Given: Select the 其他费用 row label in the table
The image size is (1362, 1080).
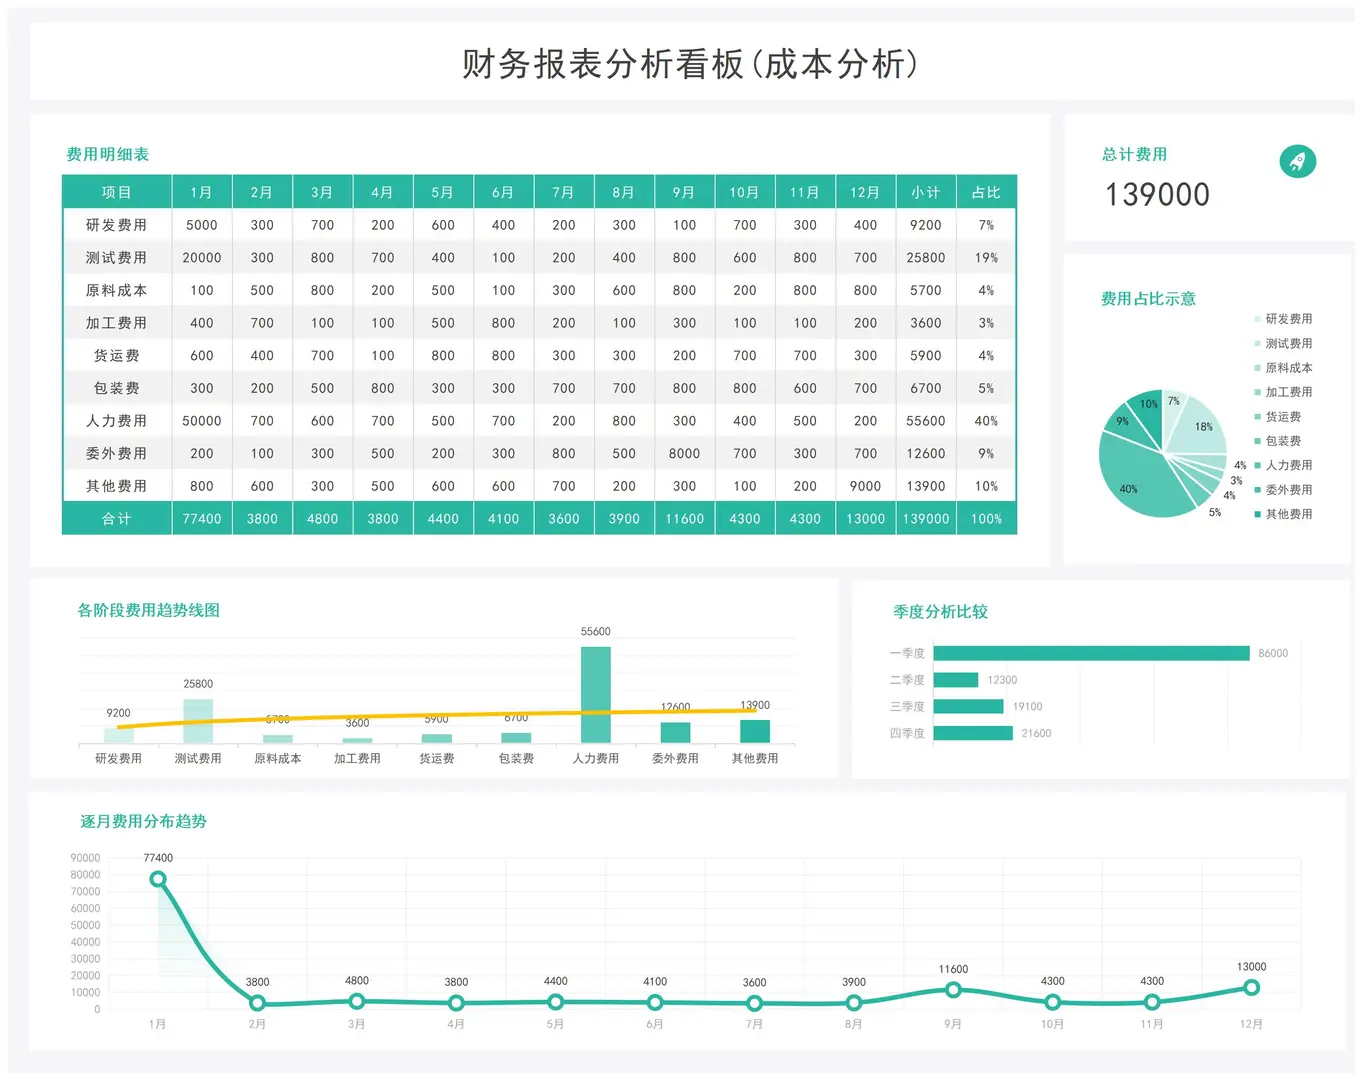Looking at the screenshot, I should pos(117,486).
